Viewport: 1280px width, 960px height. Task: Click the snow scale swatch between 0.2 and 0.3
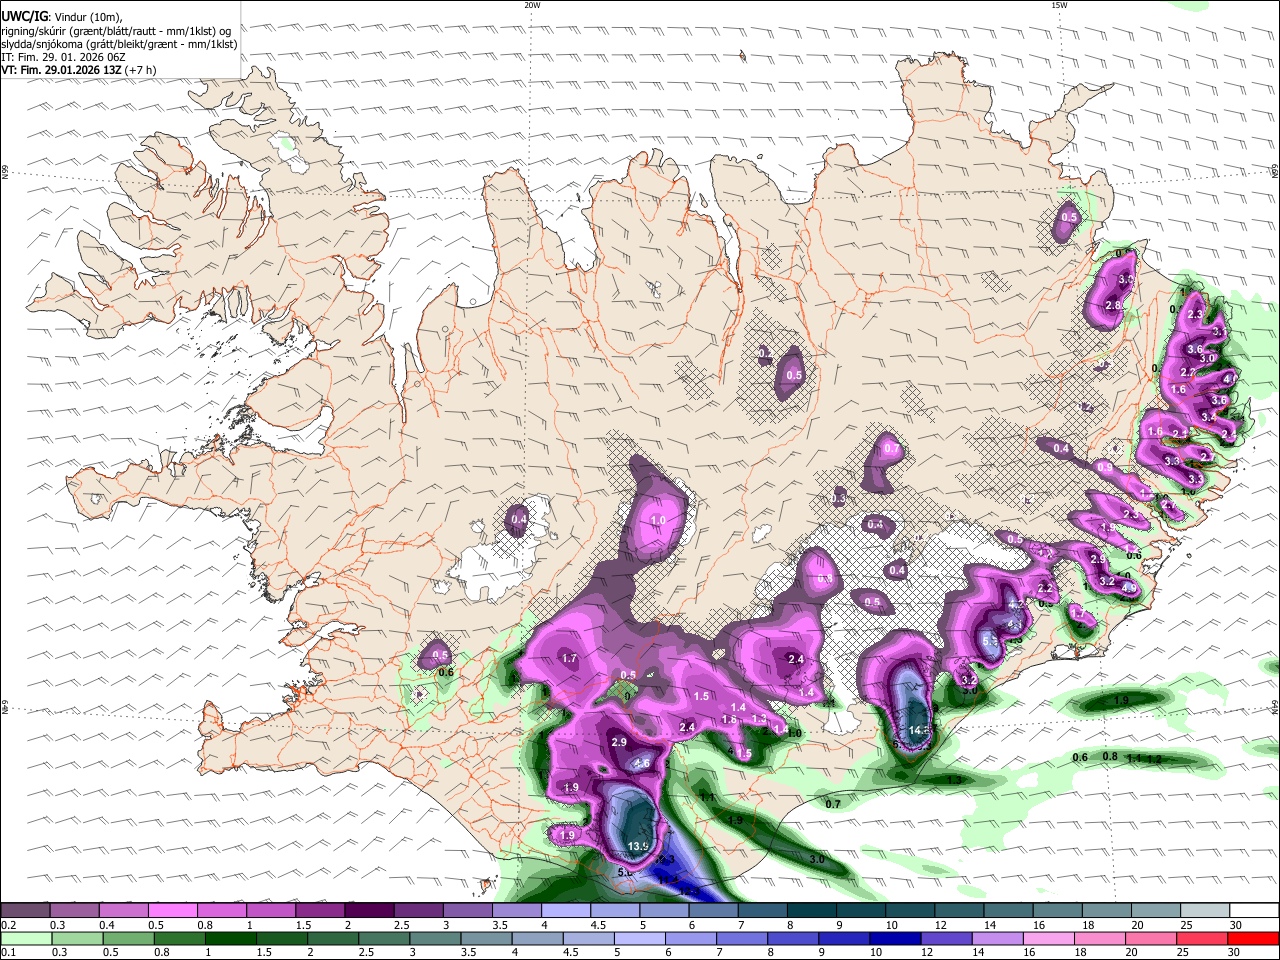26,911
